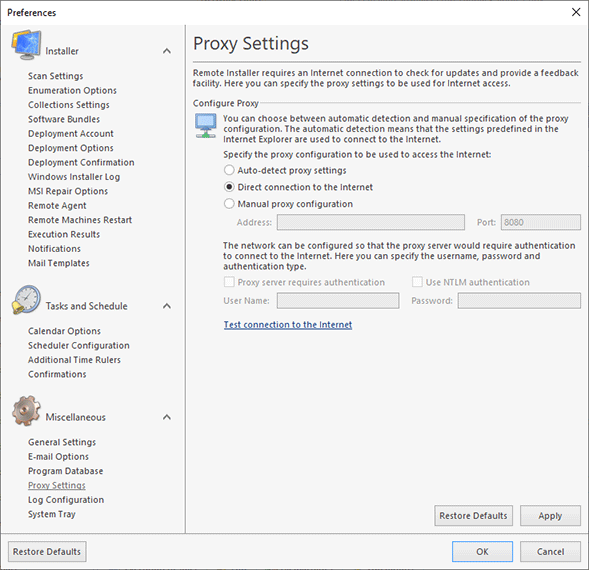Click the proxy Address input field
Screen dimensions: 589x570
(x=371, y=222)
